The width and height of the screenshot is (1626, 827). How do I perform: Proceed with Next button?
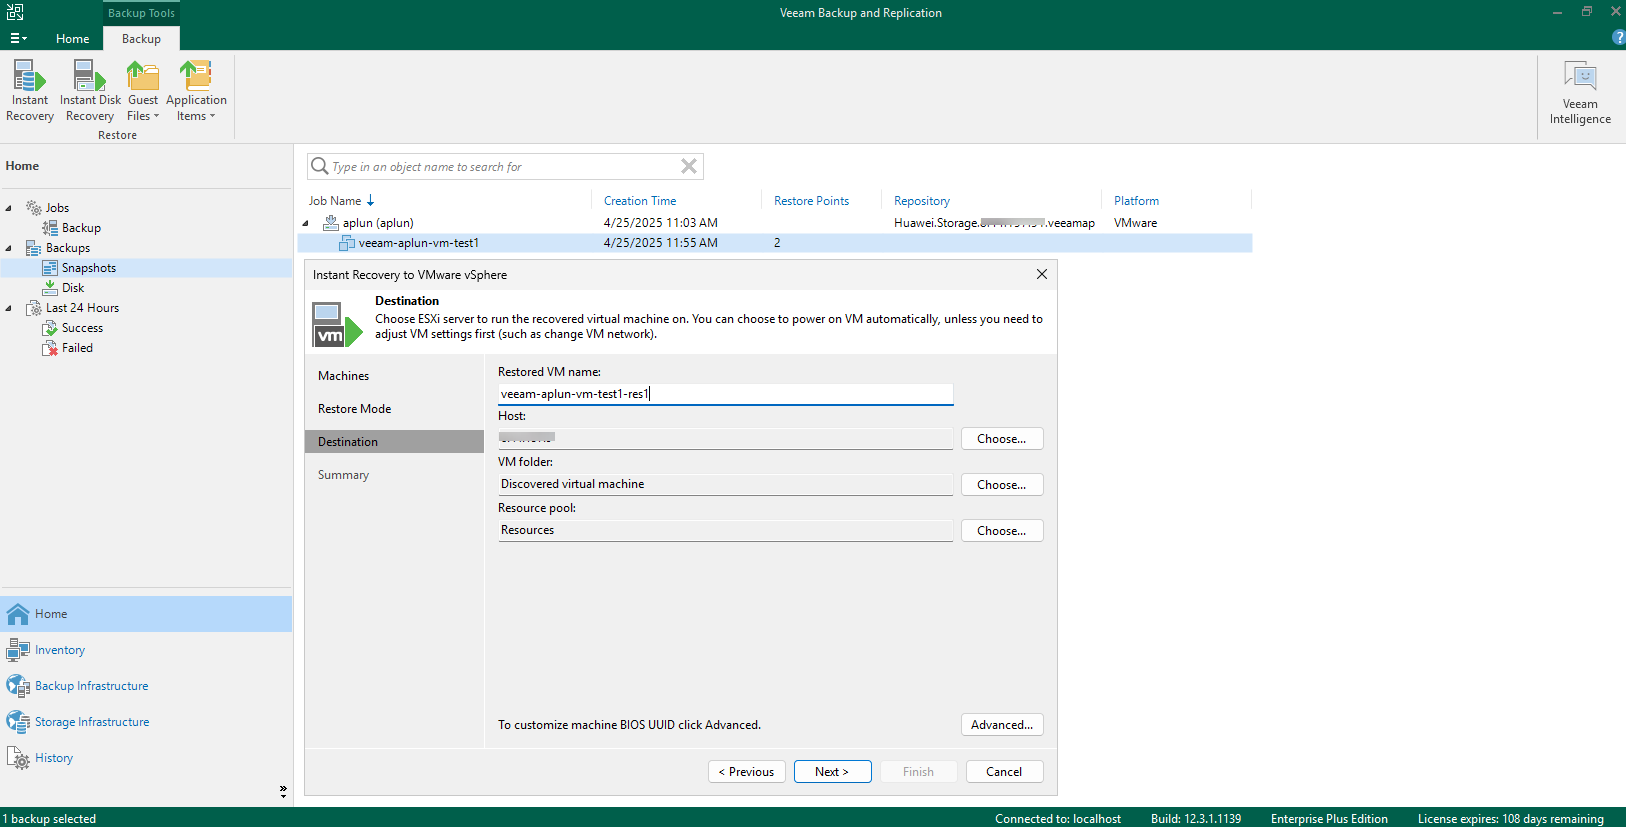click(832, 772)
